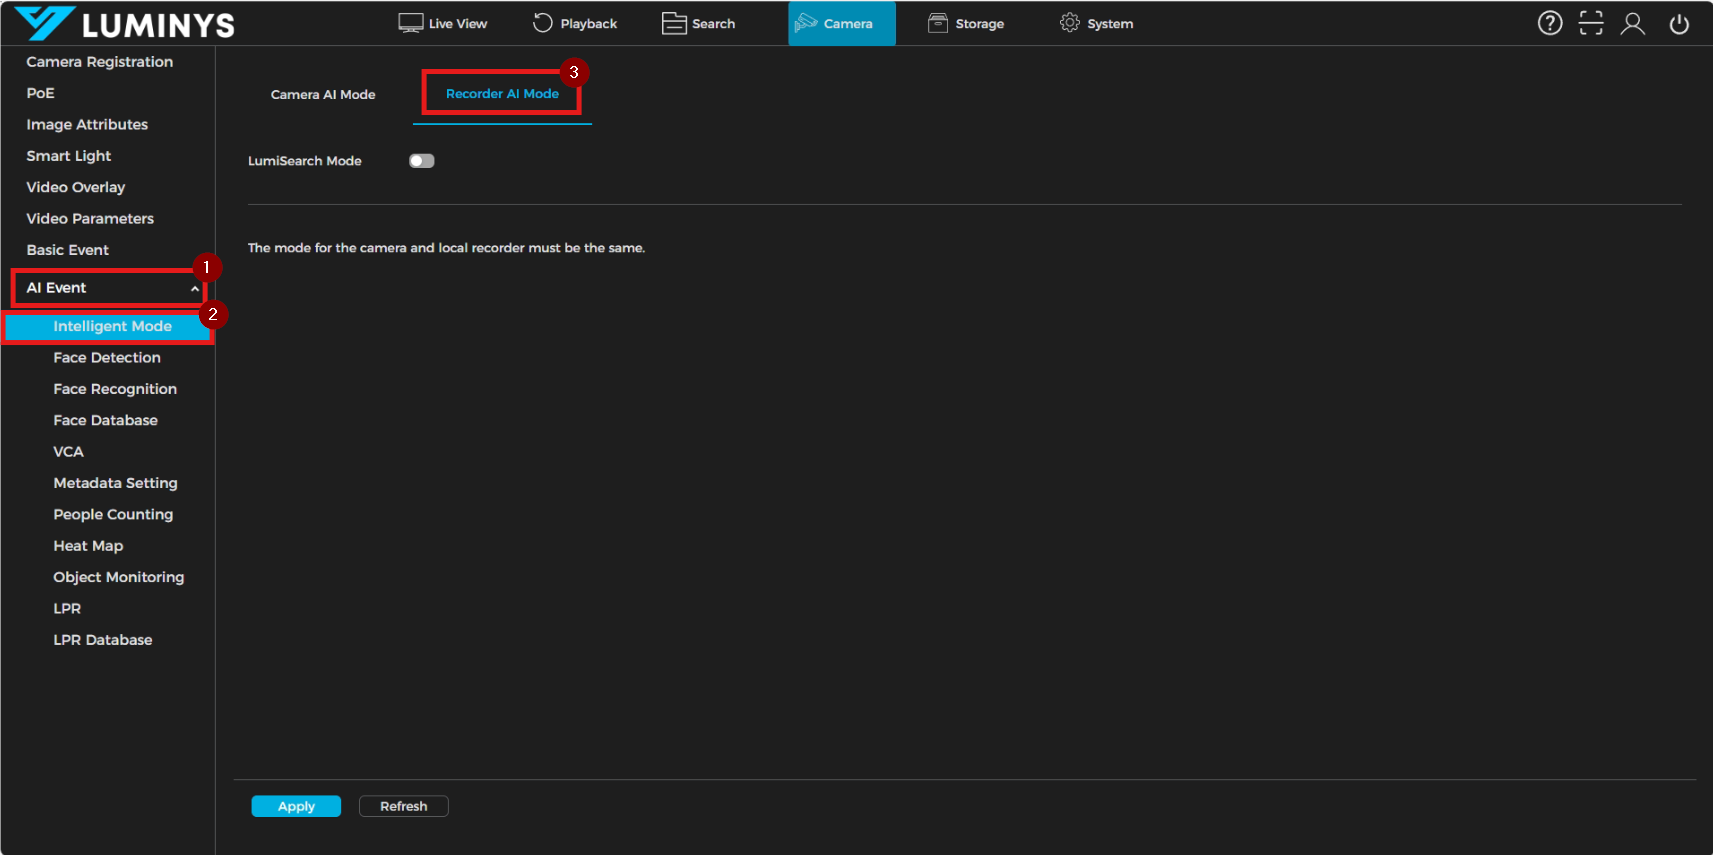Select People Counting menu item
The image size is (1713, 855).
tap(113, 515)
